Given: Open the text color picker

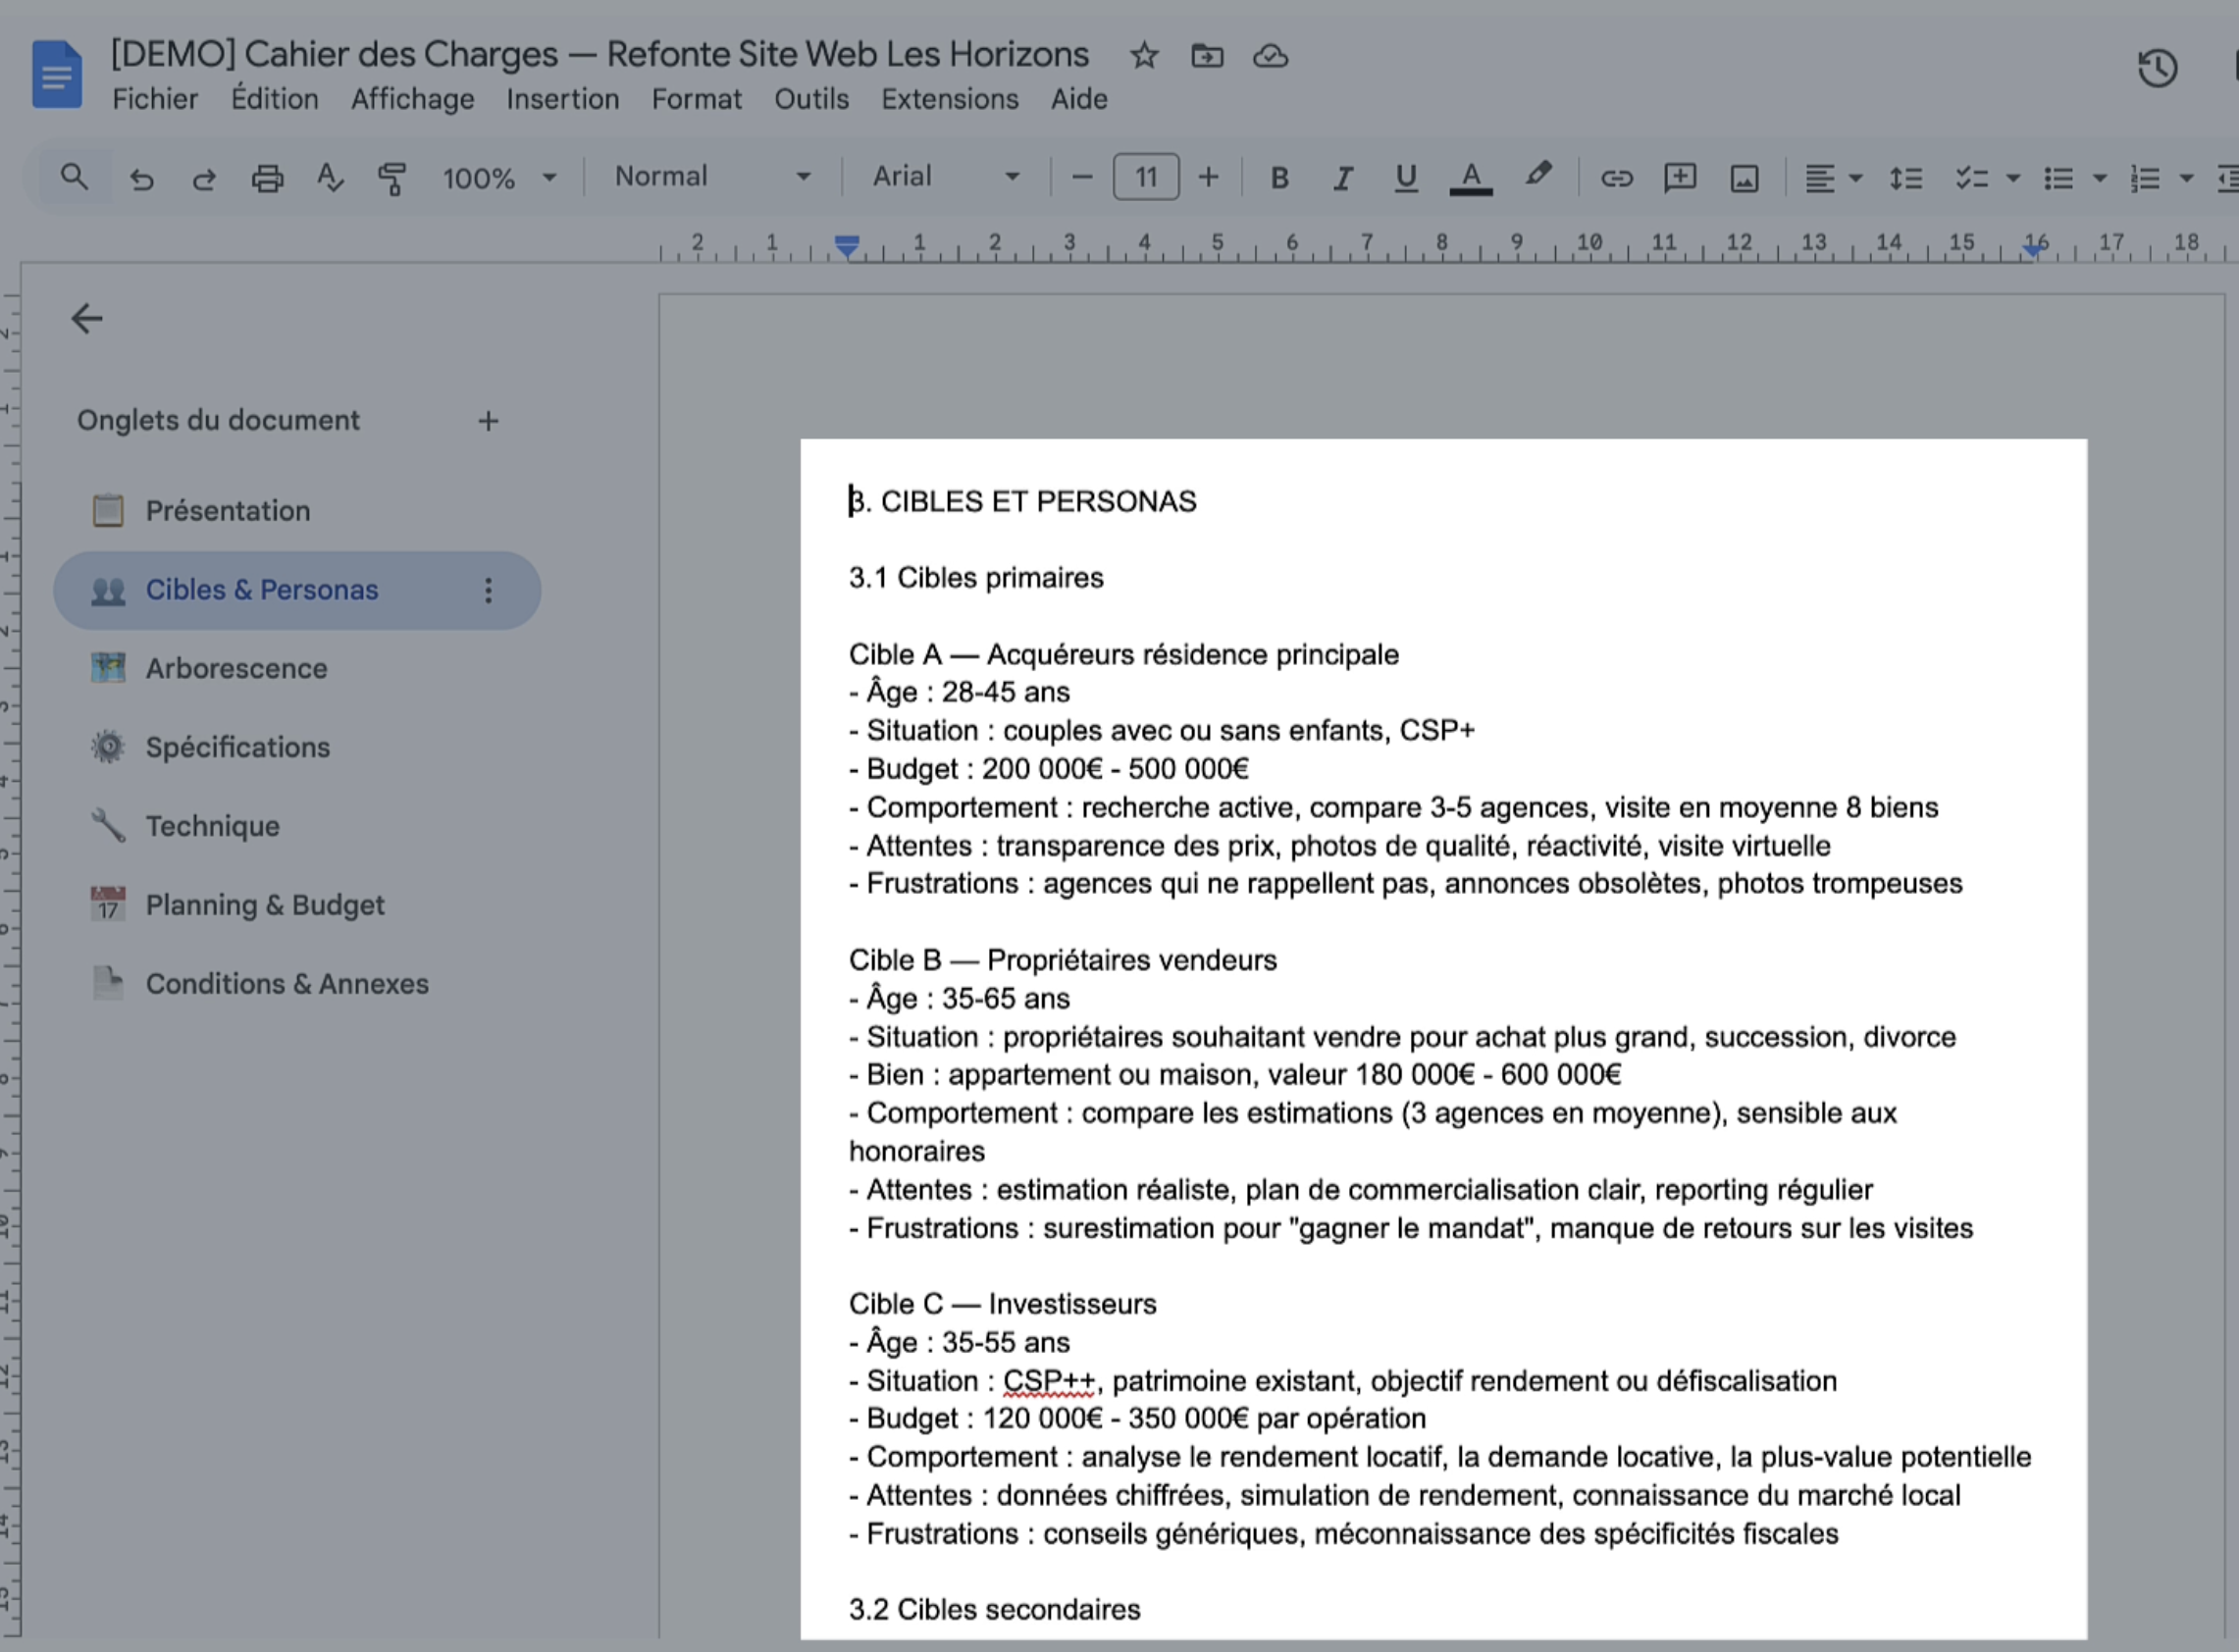Looking at the screenshot, I should tap(1471, 178).
